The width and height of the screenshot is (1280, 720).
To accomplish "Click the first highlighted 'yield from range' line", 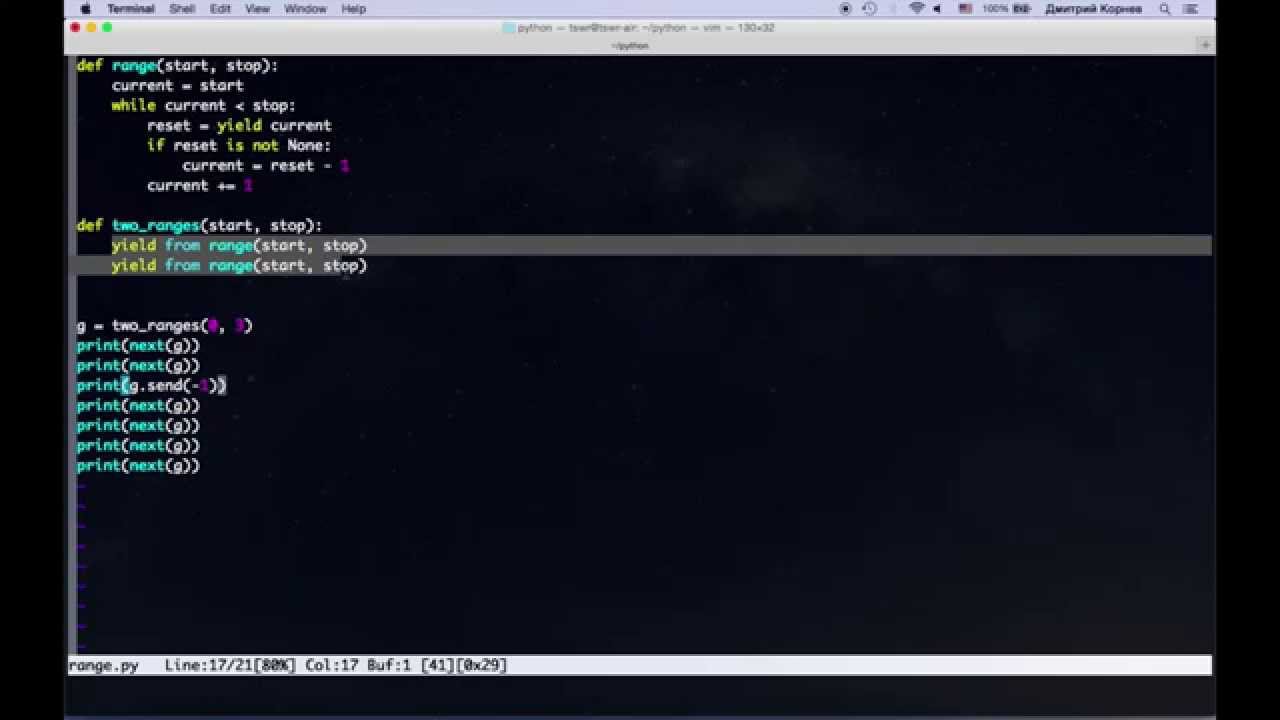I will (239, 245).
